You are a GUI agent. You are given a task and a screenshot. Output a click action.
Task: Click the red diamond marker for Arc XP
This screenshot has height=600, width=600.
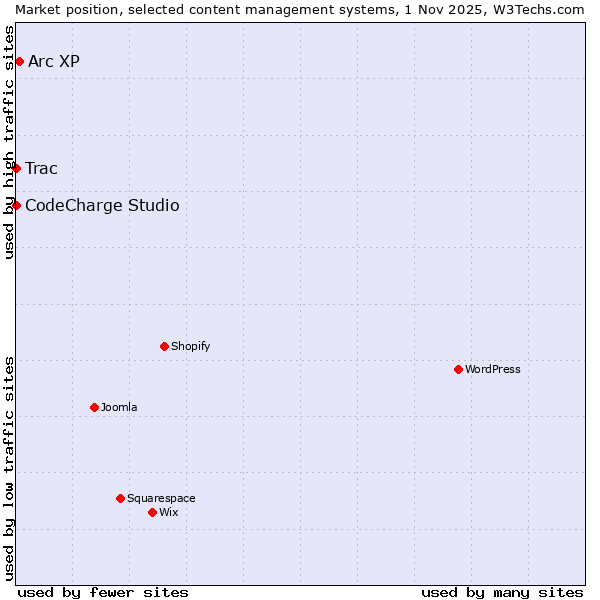pos(19,62)
